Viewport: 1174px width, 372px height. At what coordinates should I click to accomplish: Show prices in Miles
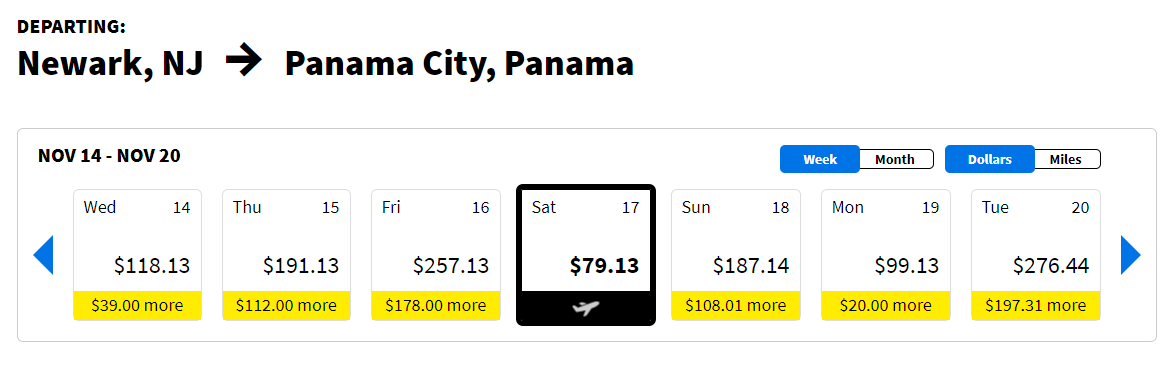click(x=1065, y=159)
